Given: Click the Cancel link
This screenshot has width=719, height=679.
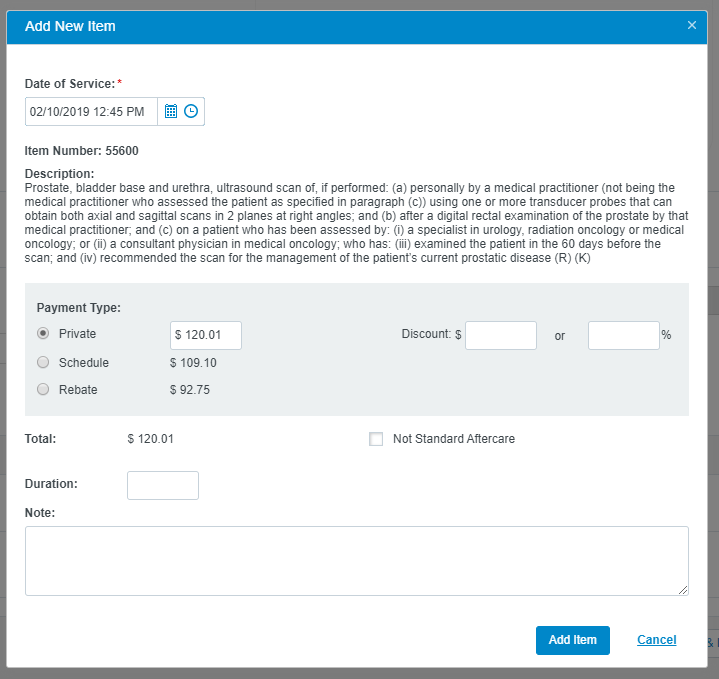Looking at the screenshot, I should point(657,640).
